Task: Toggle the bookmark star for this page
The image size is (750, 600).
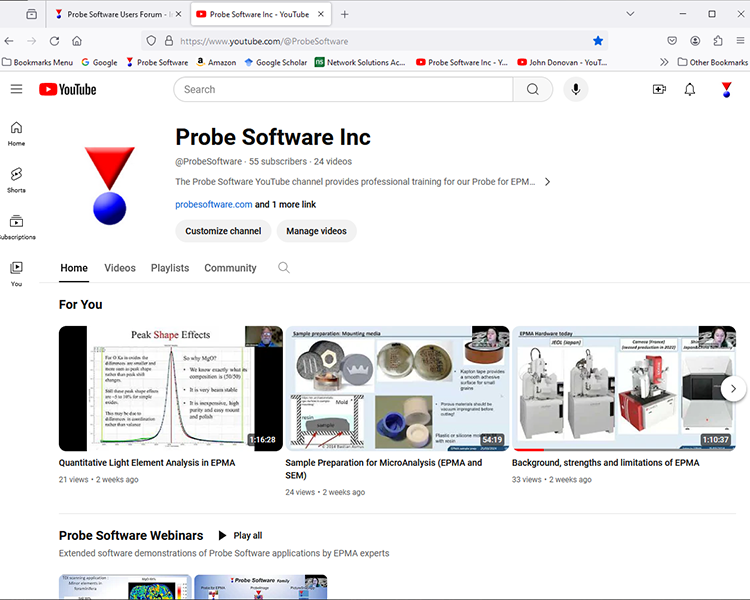Action: pos(598,41)
